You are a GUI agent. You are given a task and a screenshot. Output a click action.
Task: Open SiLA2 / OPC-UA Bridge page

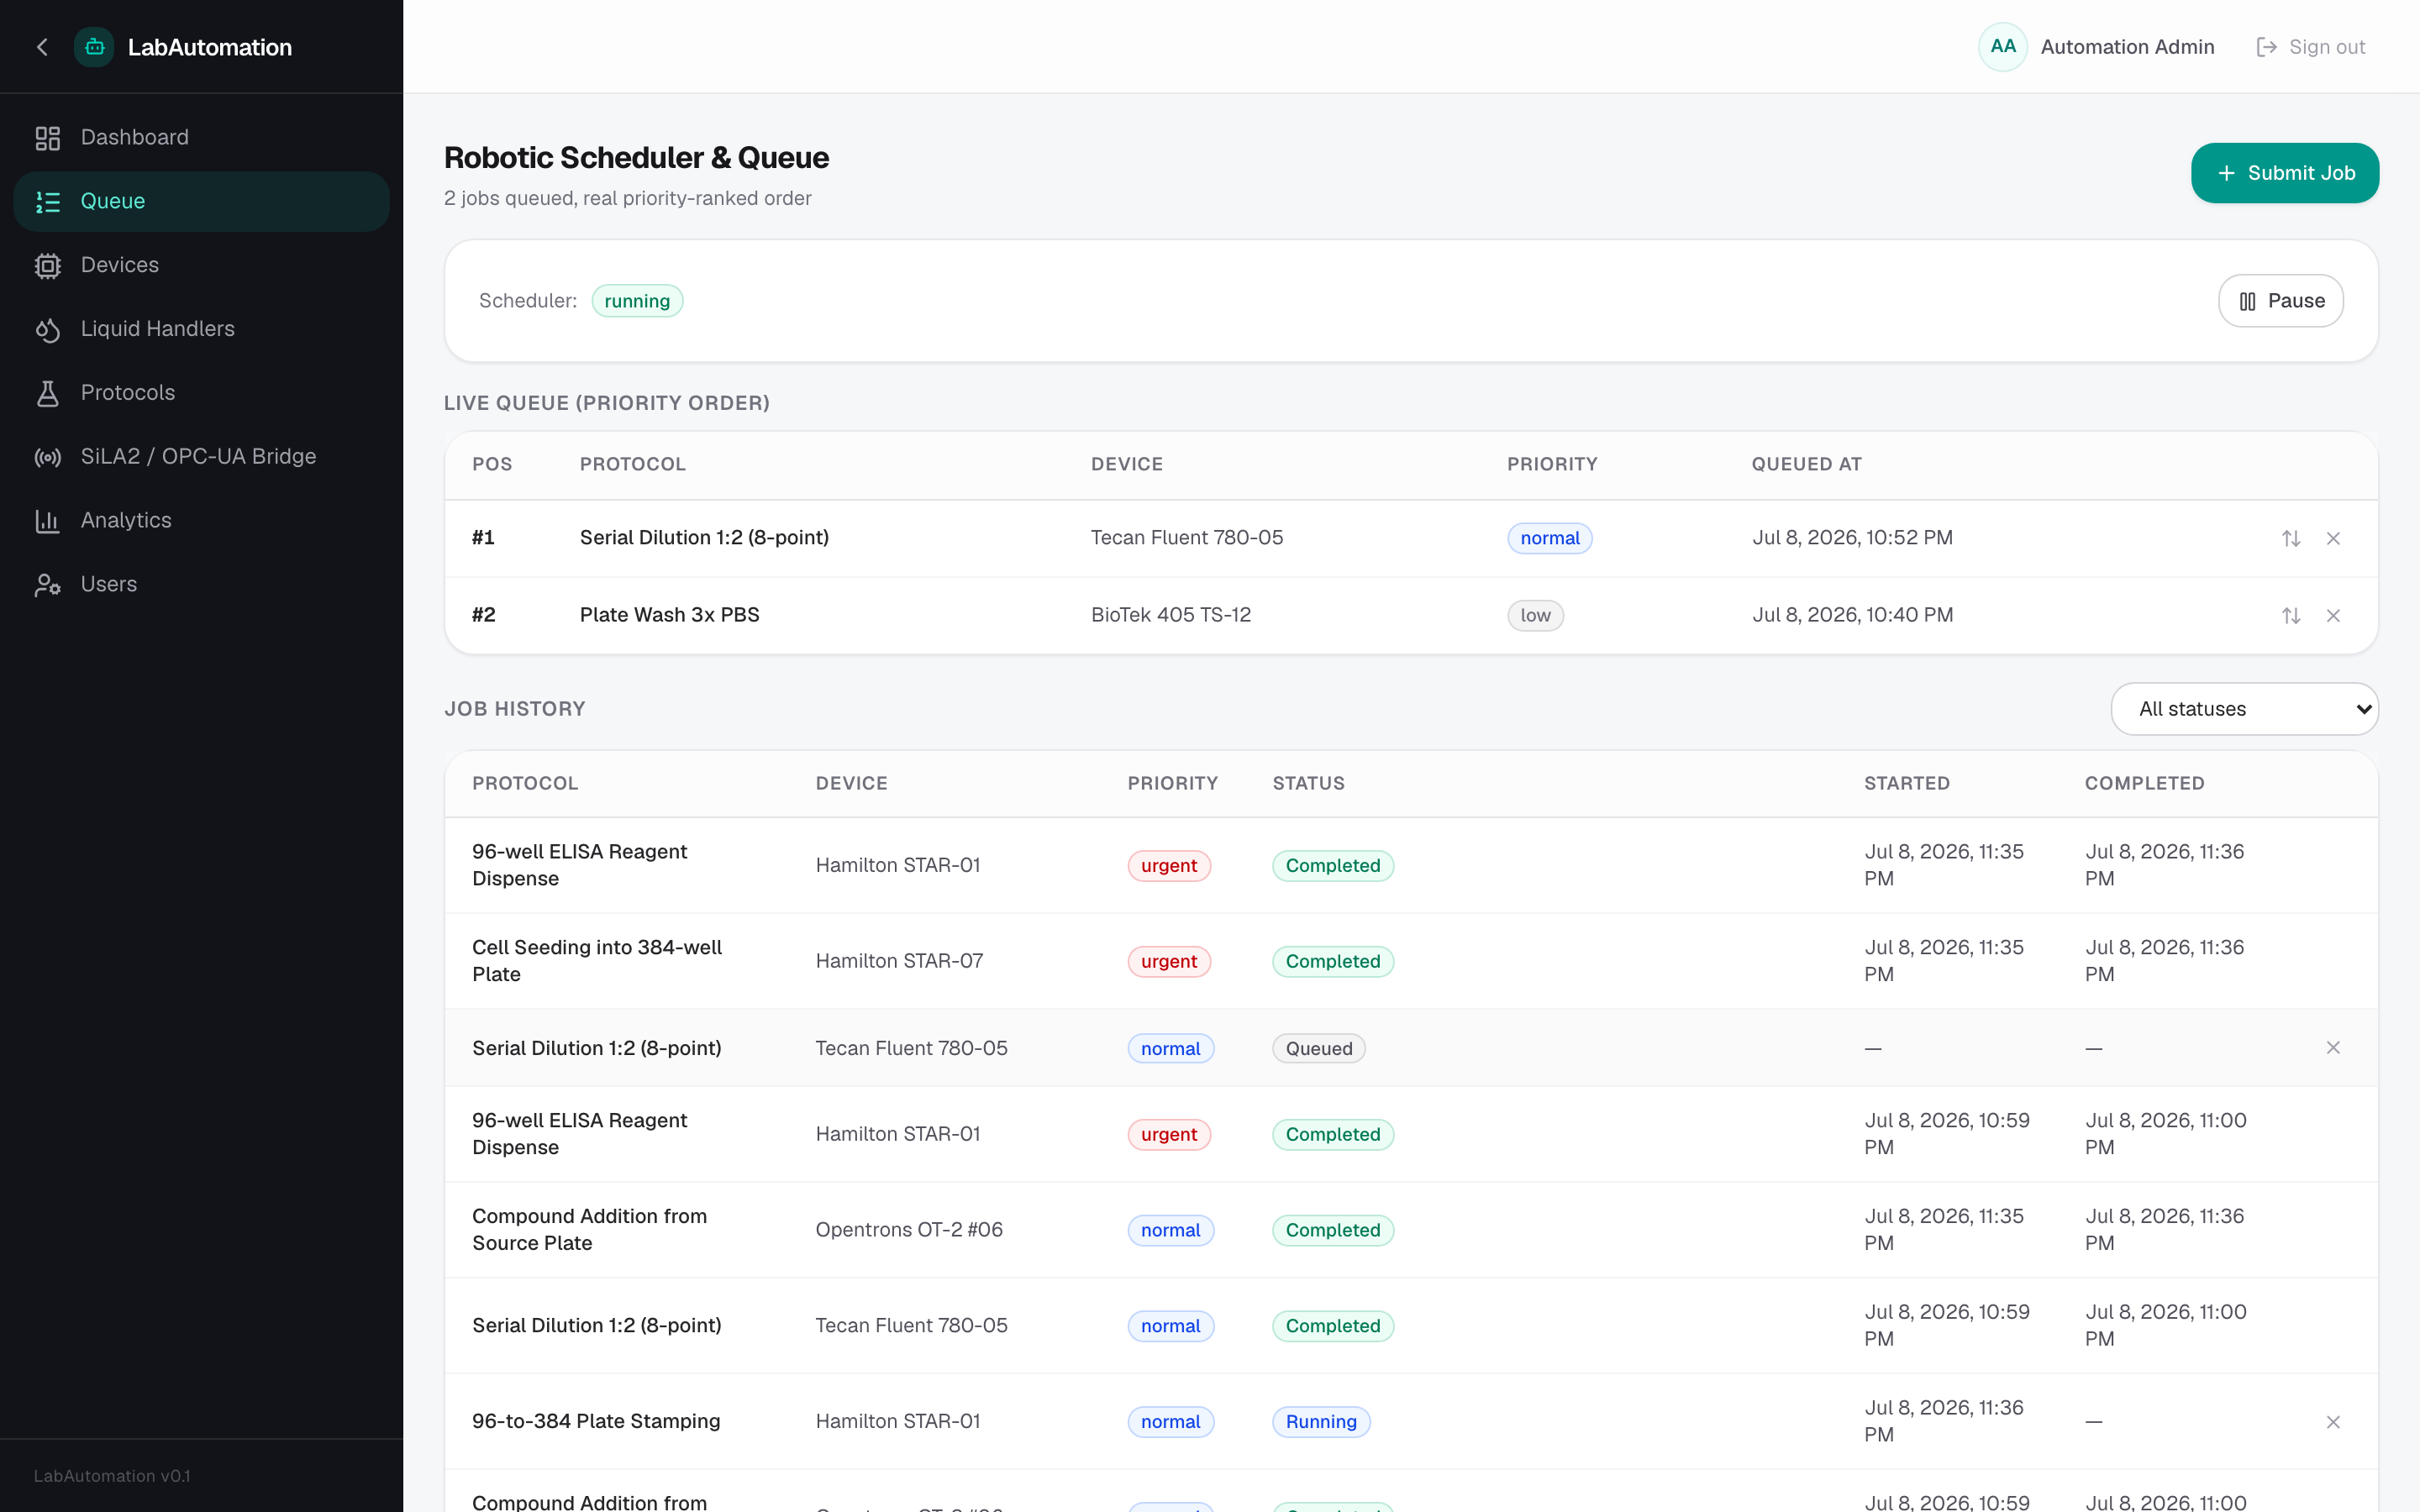tap(201, 457)
